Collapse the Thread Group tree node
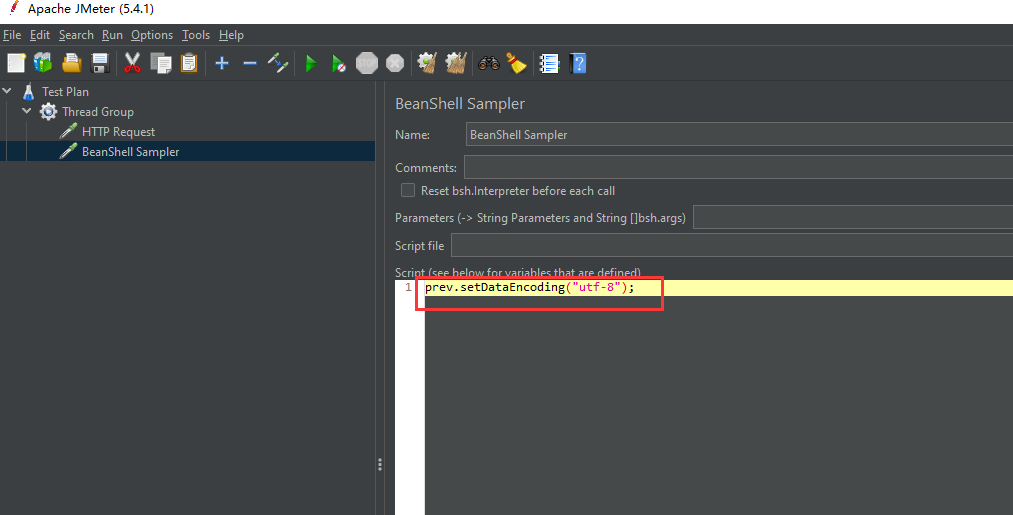The height and width of the screenshot is (515, 1013). pyautogui.click(x=26, y=111)
